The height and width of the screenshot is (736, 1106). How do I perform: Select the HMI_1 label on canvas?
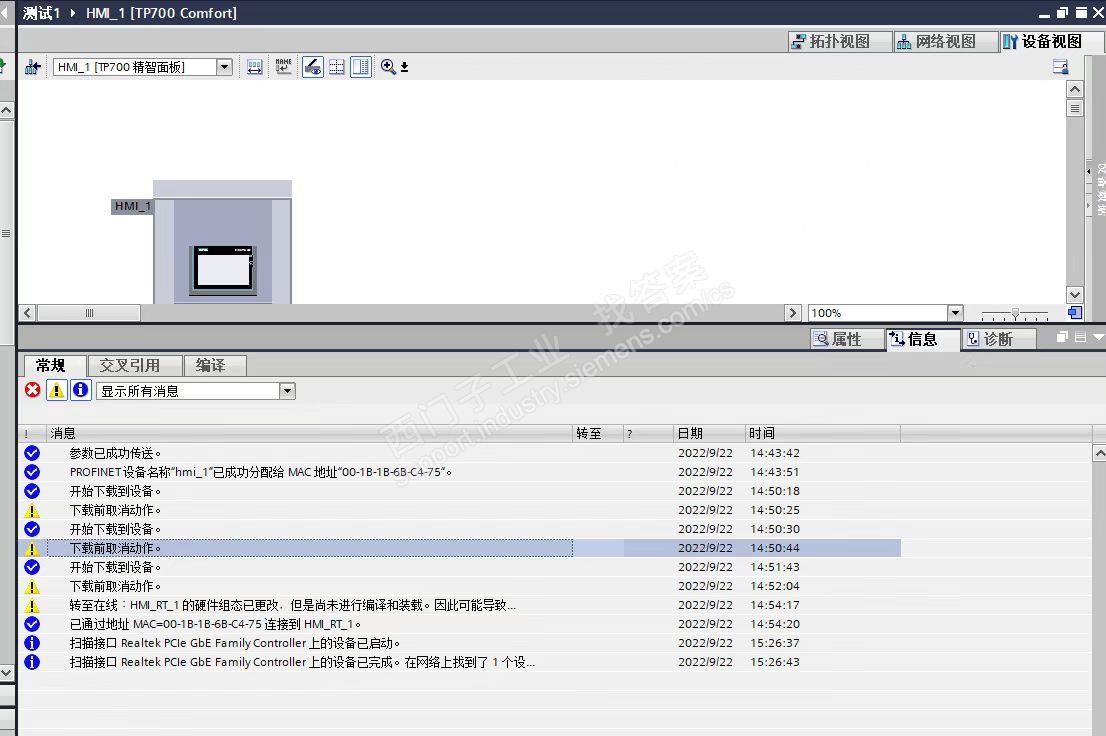(132, 206)
